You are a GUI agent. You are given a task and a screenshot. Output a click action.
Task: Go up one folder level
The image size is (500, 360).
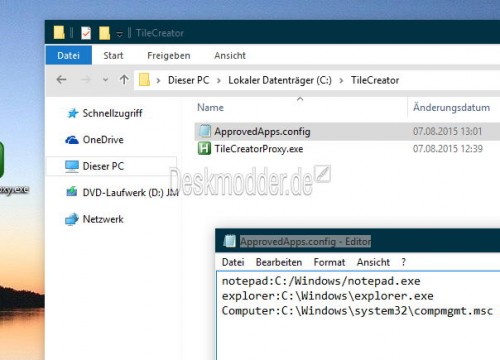point(124,80)
